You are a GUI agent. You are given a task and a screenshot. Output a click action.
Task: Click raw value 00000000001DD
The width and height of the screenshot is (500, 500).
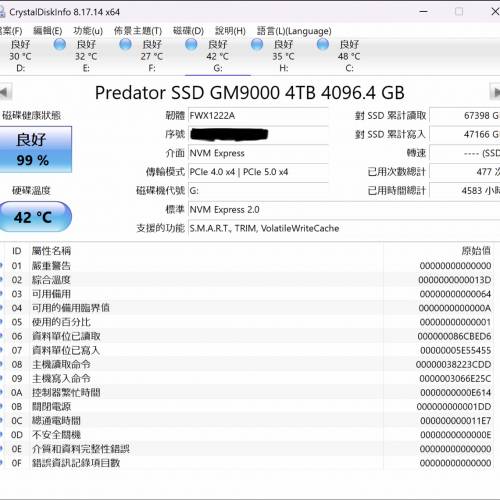point(454,407)
